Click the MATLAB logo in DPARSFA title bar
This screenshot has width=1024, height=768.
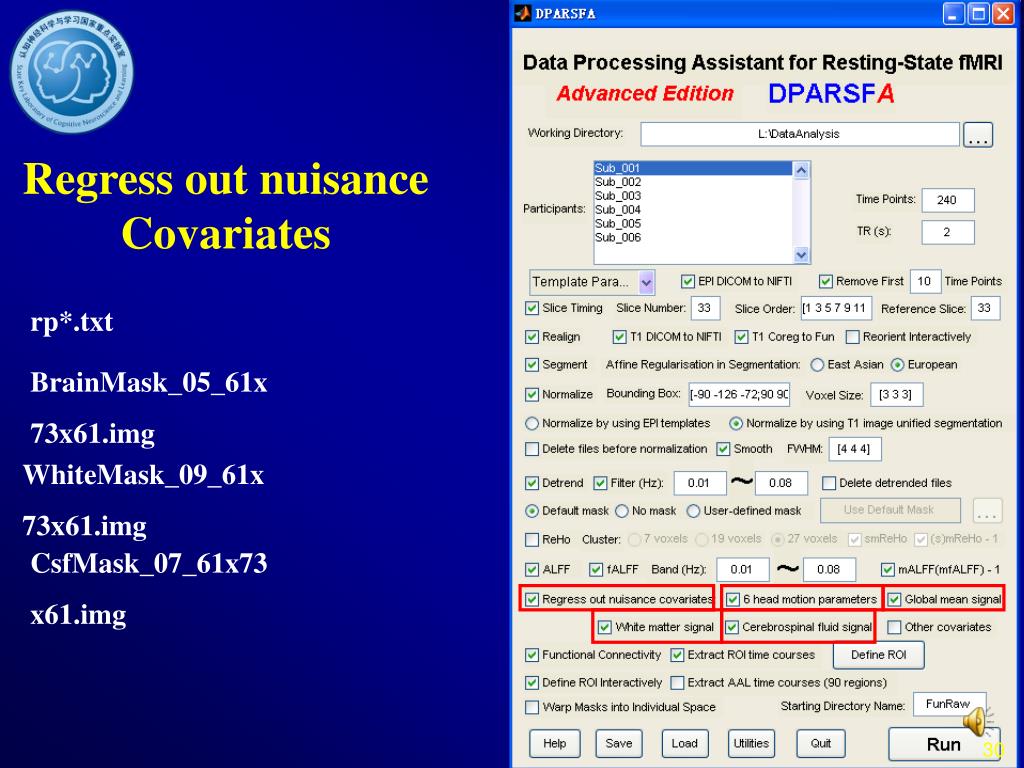(x=522, y=13)
